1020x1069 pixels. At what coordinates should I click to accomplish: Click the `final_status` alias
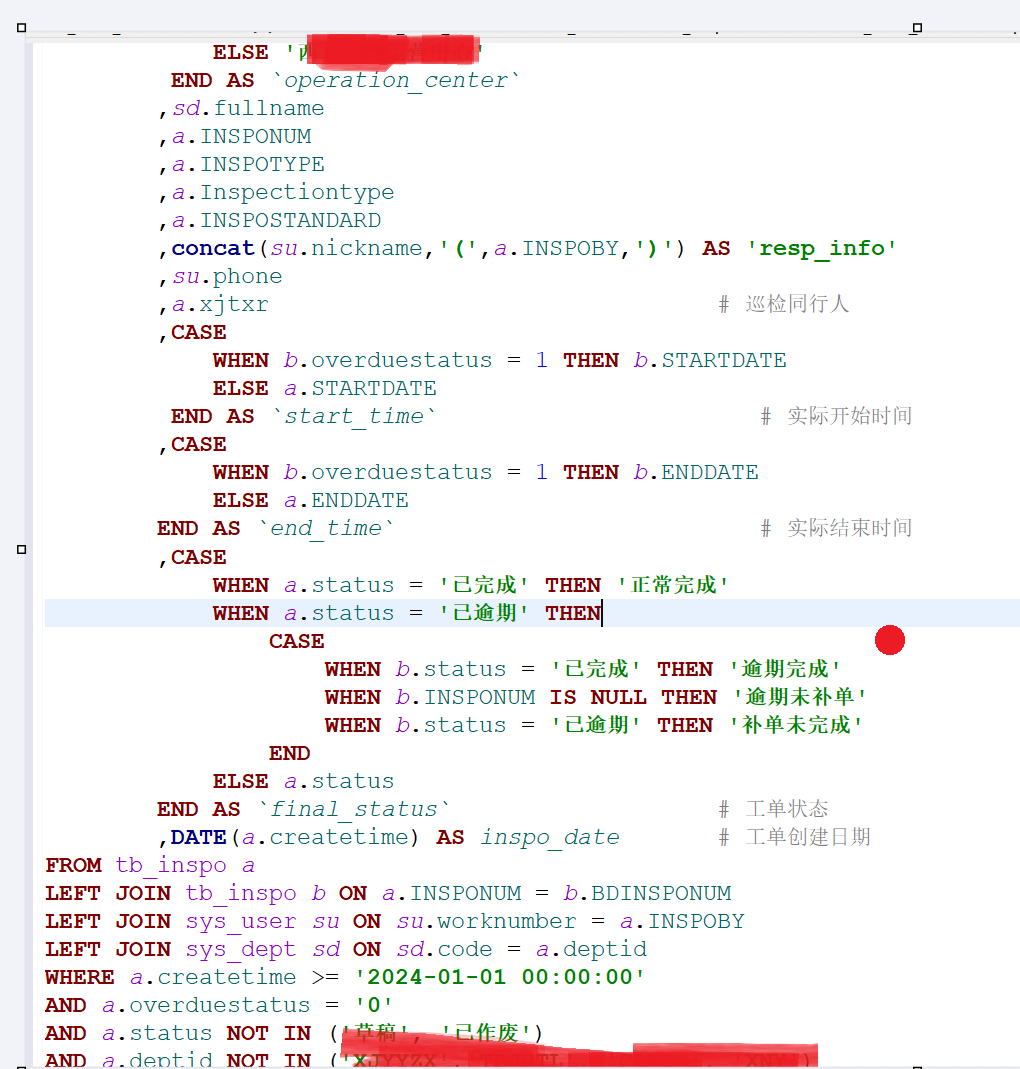coord(354,809)
